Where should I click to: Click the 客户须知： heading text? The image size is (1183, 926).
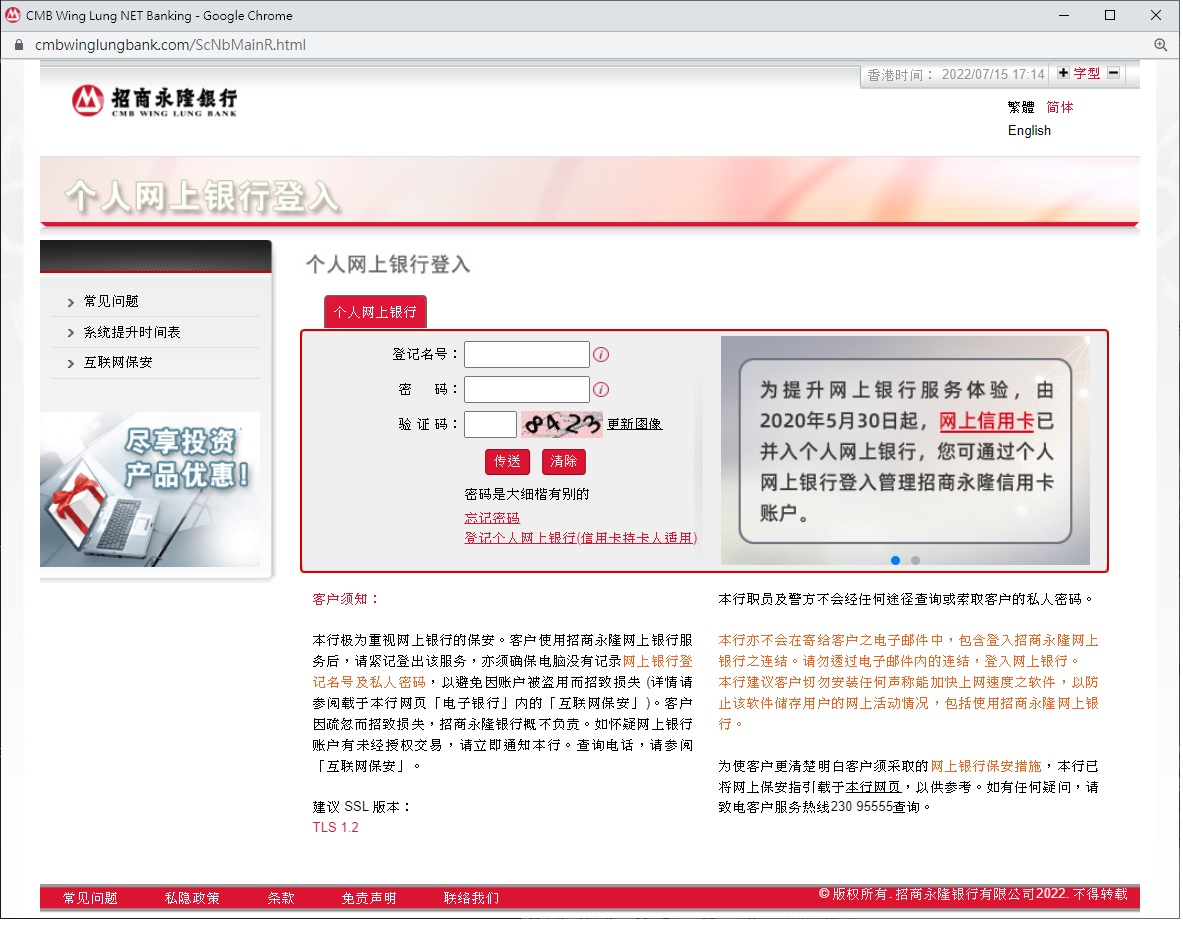pos(346,599)
